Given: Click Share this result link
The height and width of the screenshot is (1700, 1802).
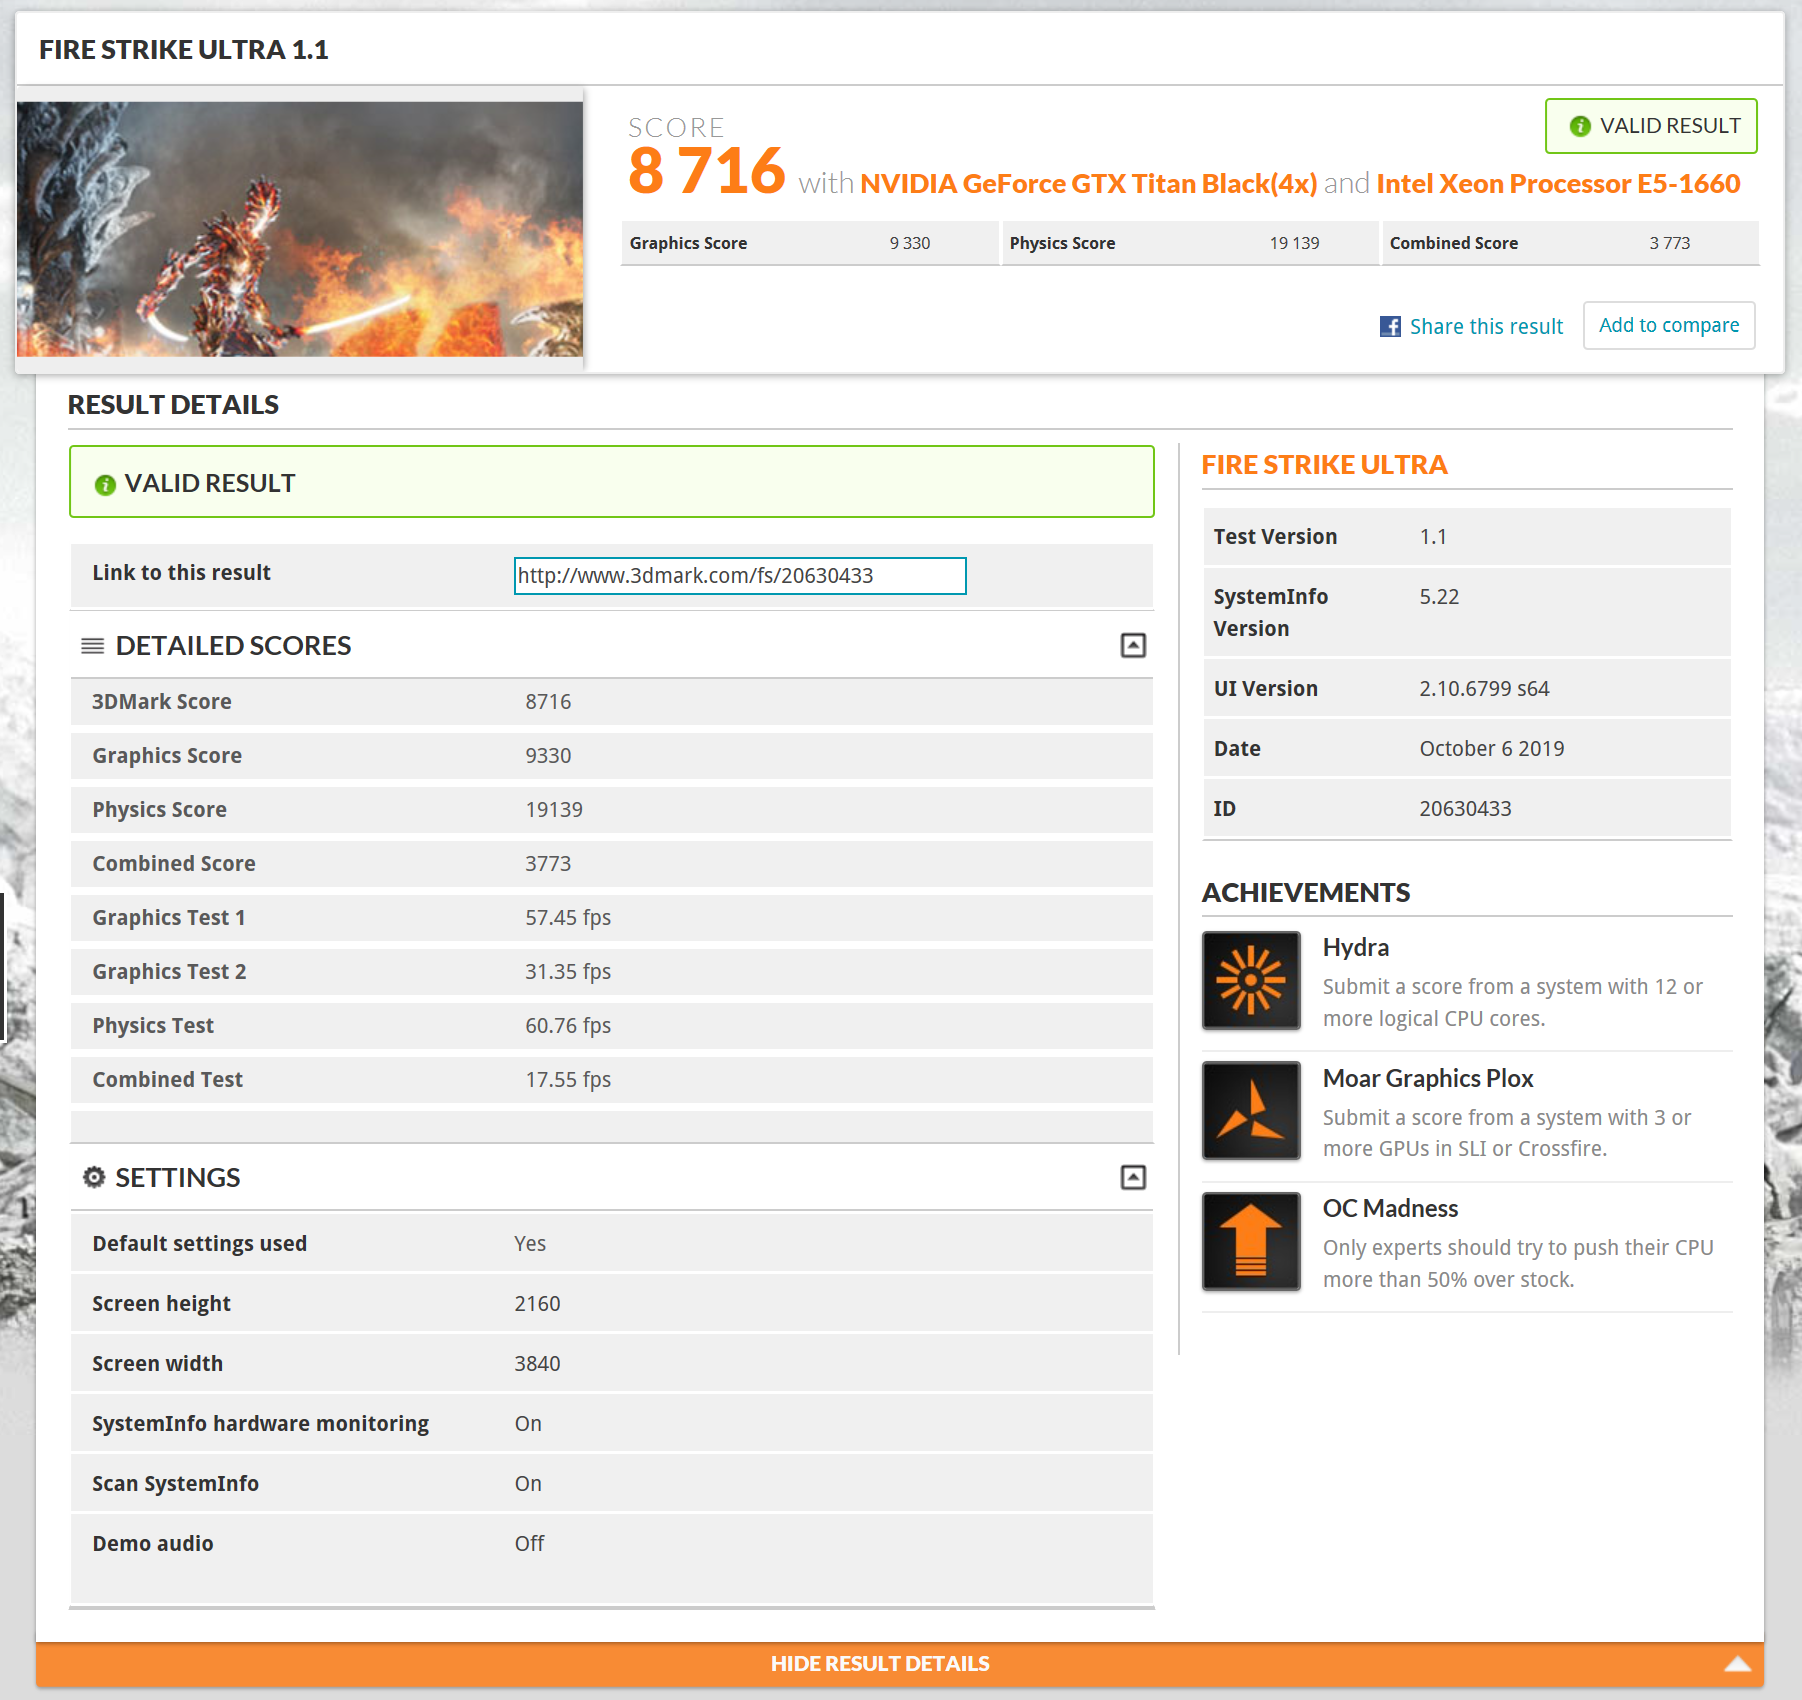Looking at the screenshot, I should pos(1486,326).
